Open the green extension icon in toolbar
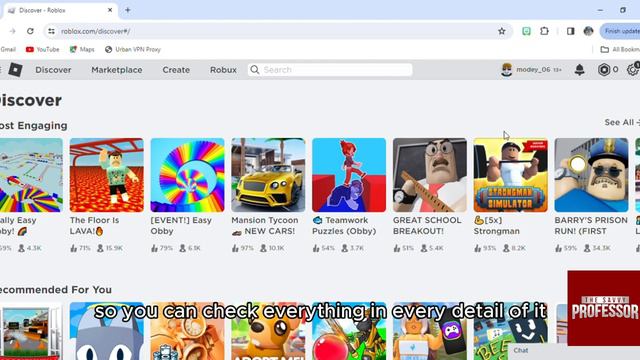 coord(526,31)
